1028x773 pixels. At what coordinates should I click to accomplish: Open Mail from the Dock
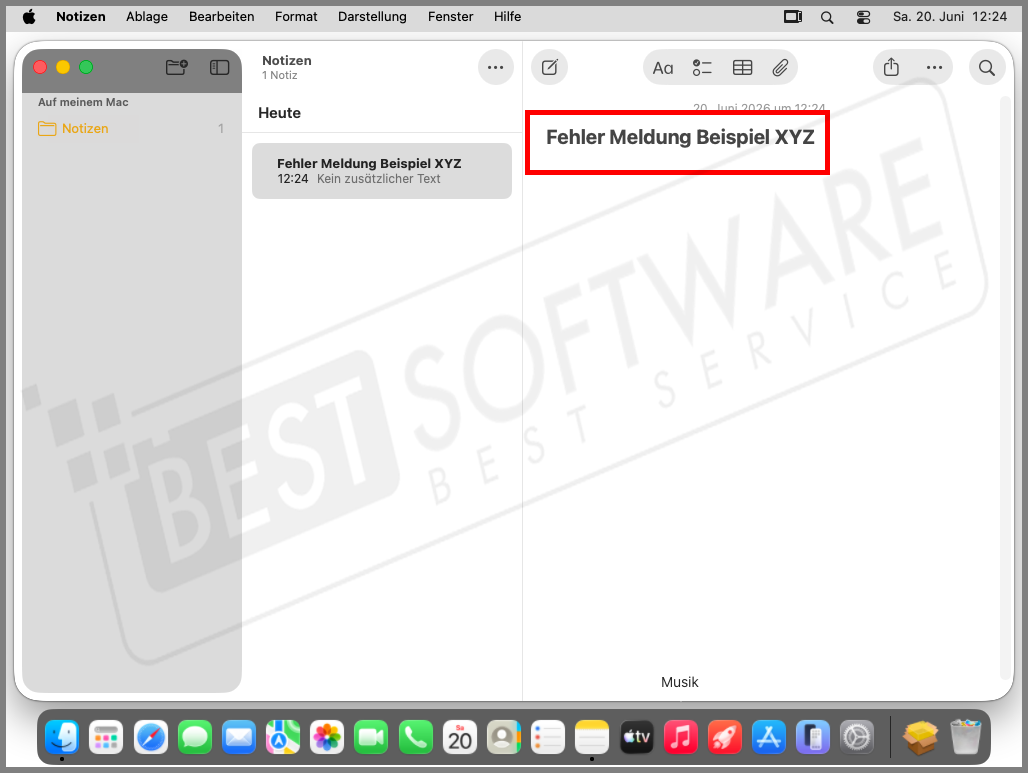coord(239,737)
